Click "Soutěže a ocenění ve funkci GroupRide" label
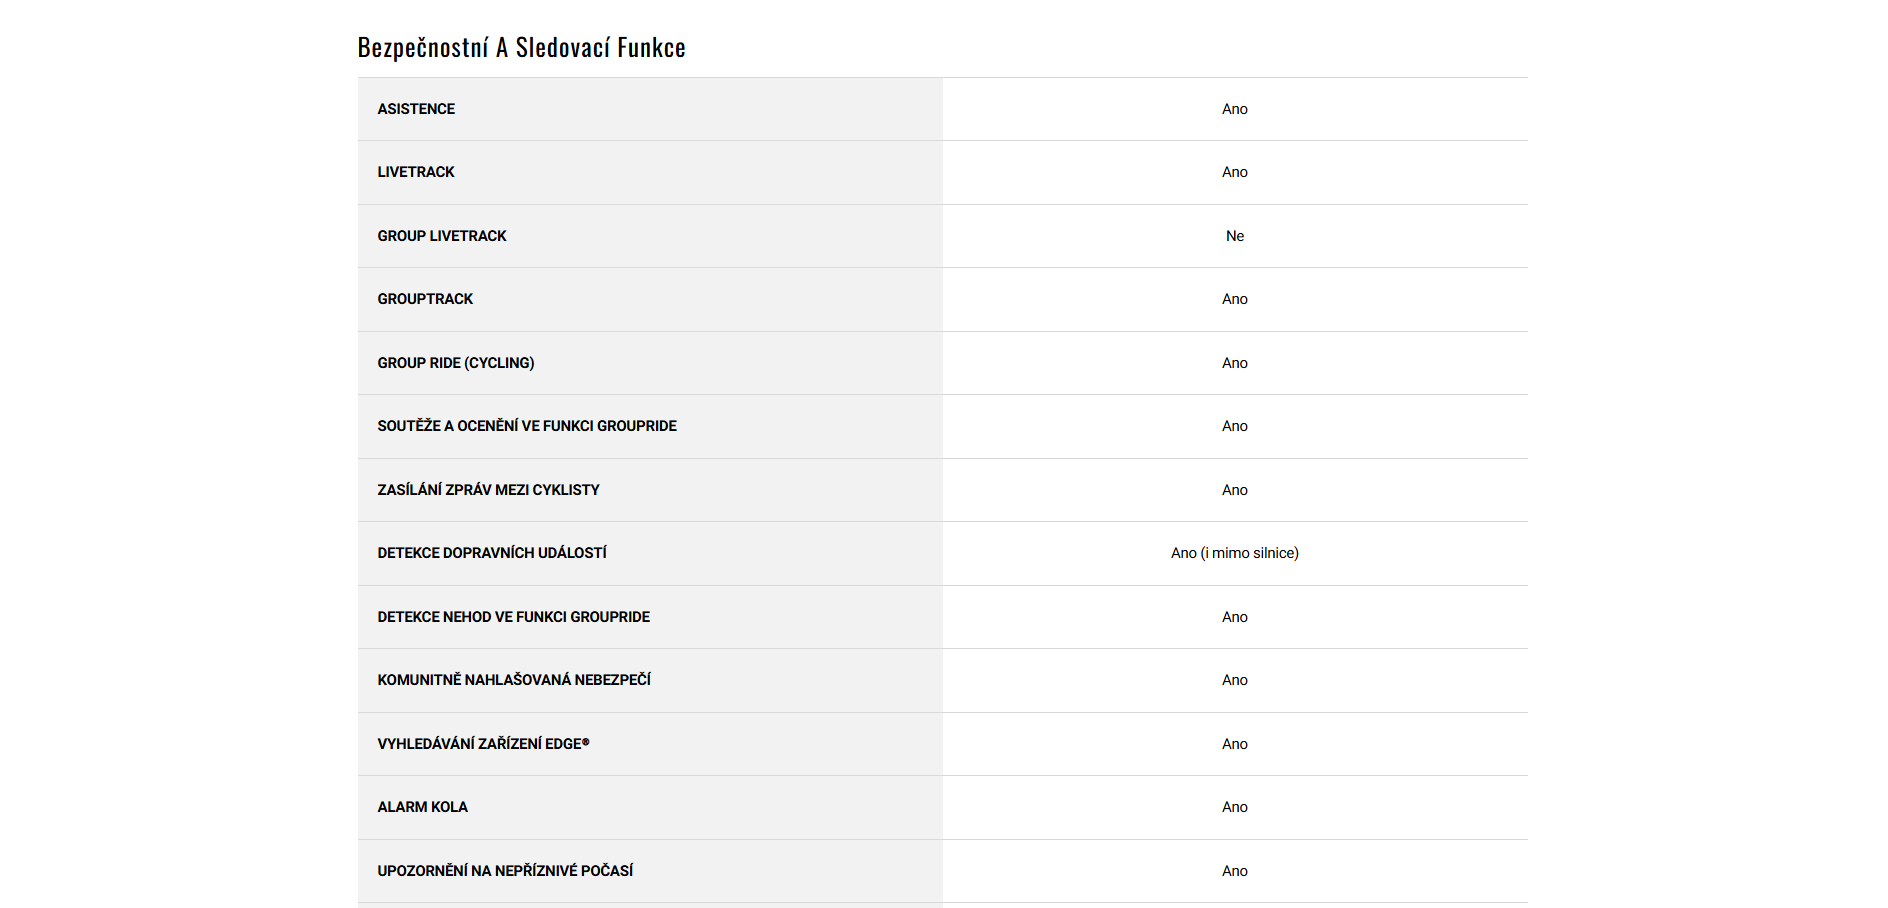 pyautogui.click(x=527, y=426)
